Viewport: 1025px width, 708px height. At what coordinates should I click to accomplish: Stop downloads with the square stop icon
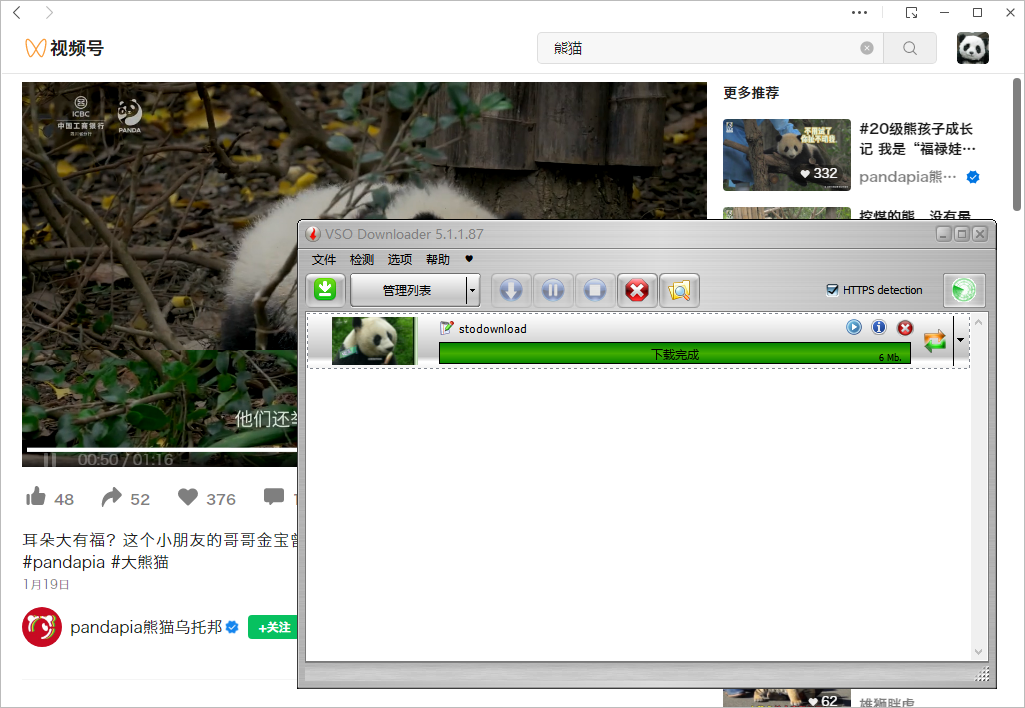595,290
